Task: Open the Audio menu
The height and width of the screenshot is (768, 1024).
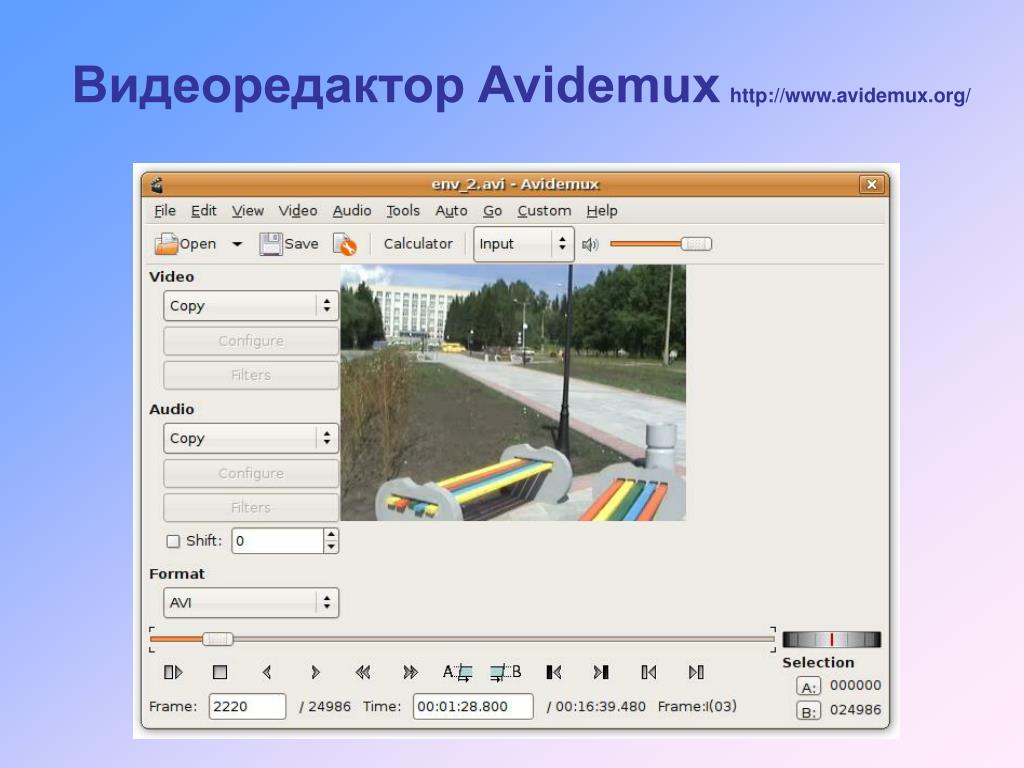Action: tap(352, 211)
